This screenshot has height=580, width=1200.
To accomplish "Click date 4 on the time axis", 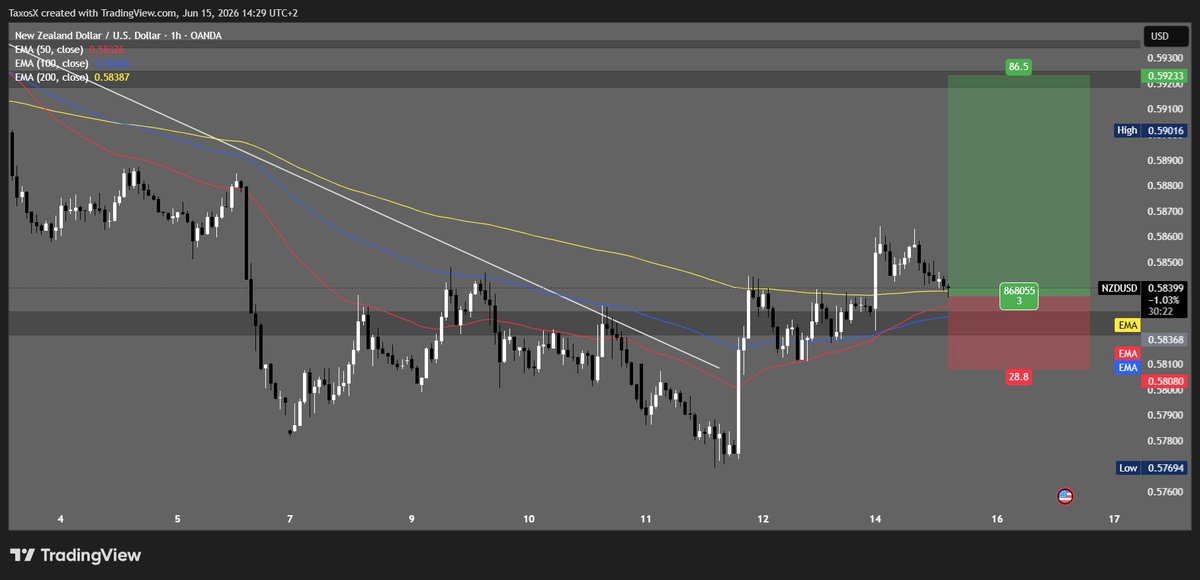I will tap(61, 519).
